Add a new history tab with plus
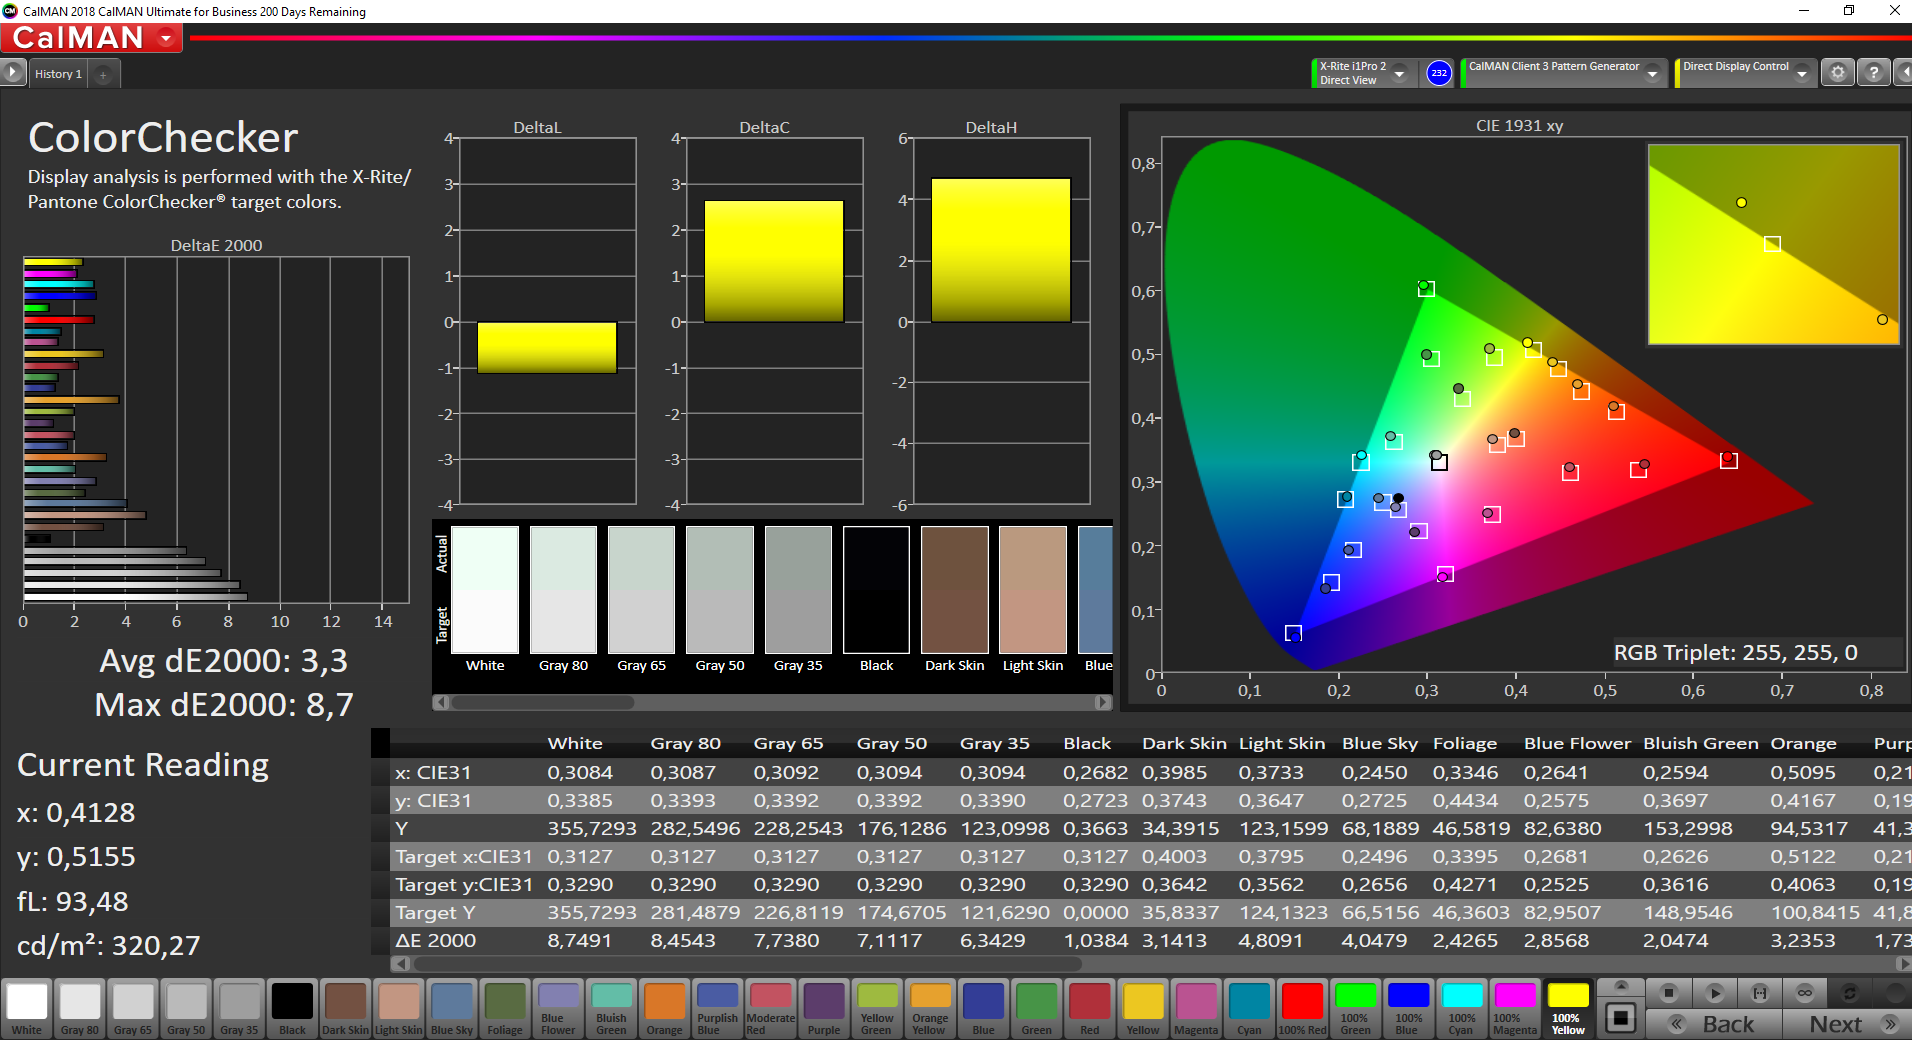Screen dimensions: 1912x1040 click(103, 74)
